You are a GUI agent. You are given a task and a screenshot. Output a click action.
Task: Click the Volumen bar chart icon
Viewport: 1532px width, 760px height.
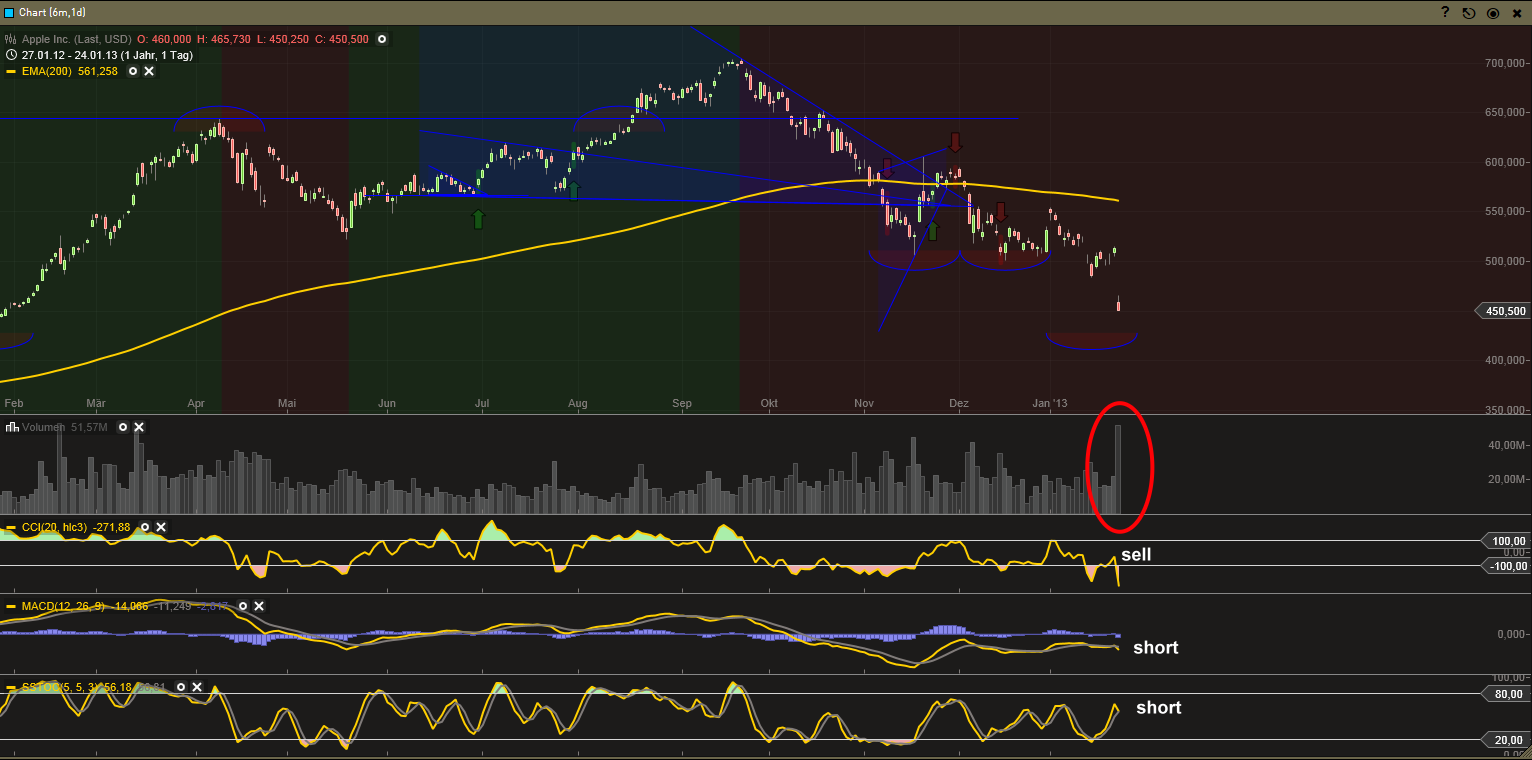(12, 427)
